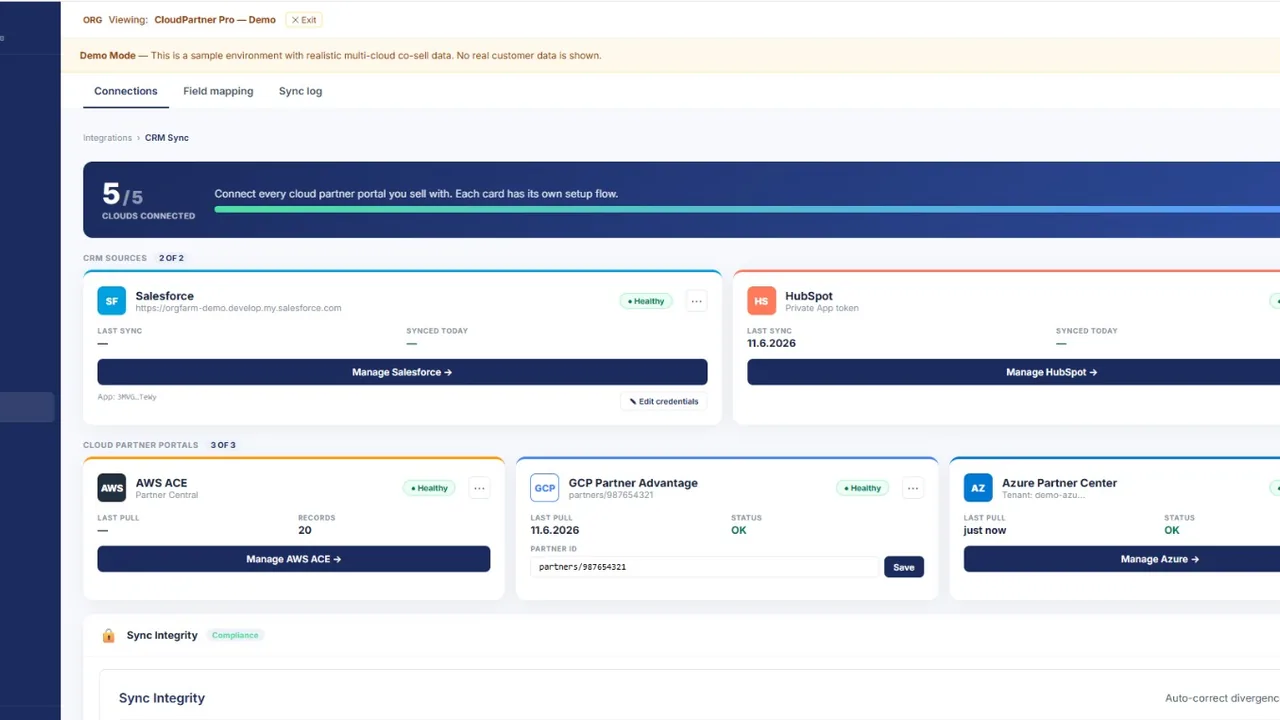Click the CRM Sync breadcrumb text
Viewport: 1280px width, 720px height.
click(167, 138)
